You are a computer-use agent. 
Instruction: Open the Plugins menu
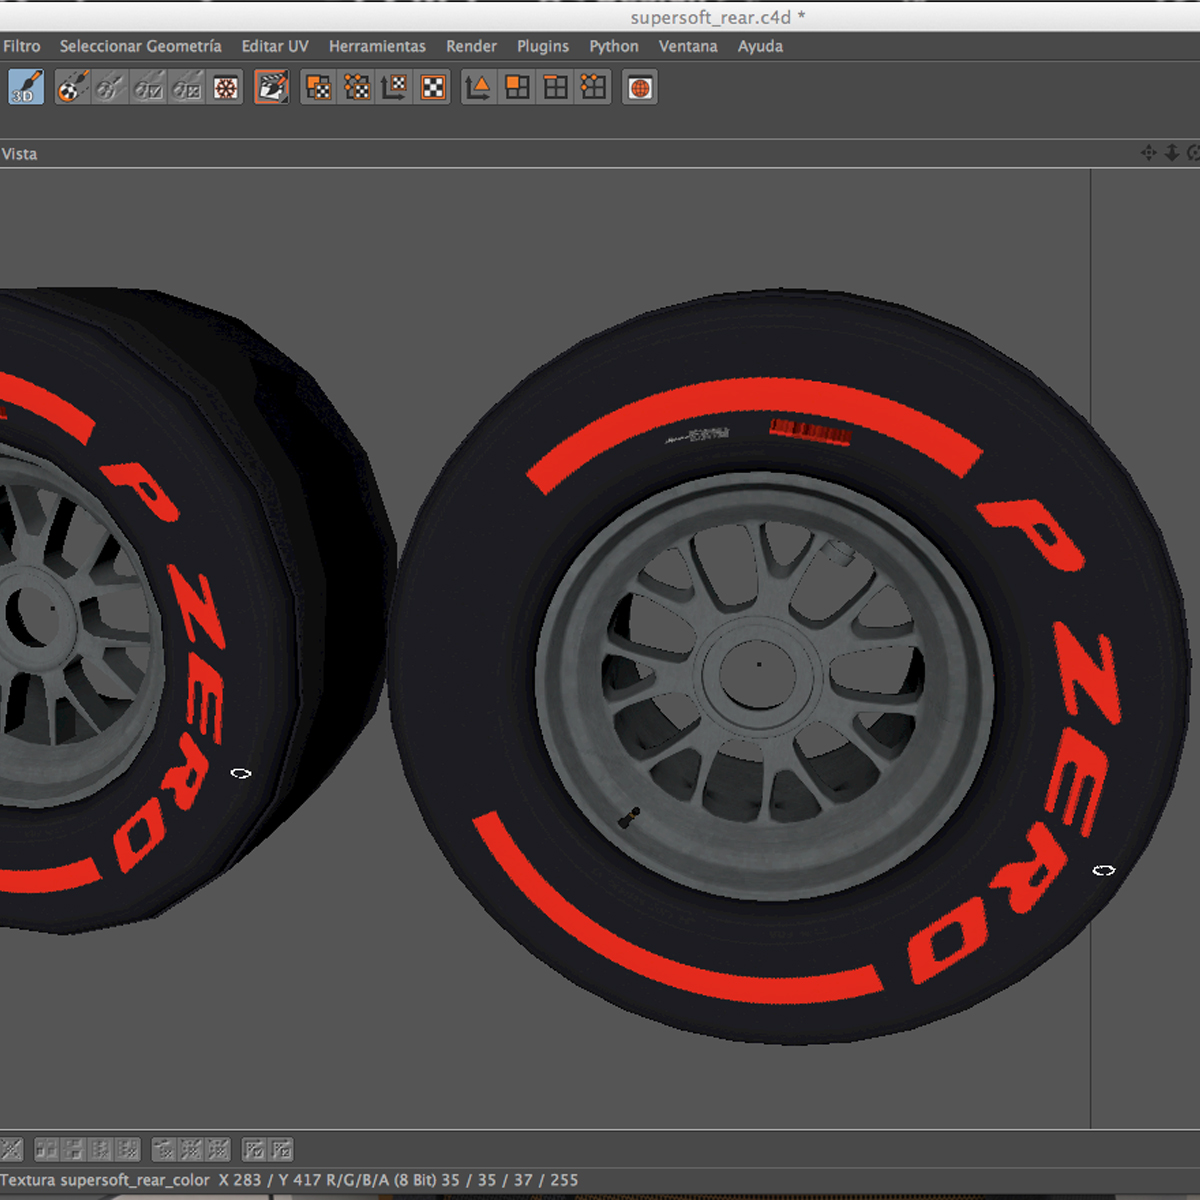click(x=543, y=46)
